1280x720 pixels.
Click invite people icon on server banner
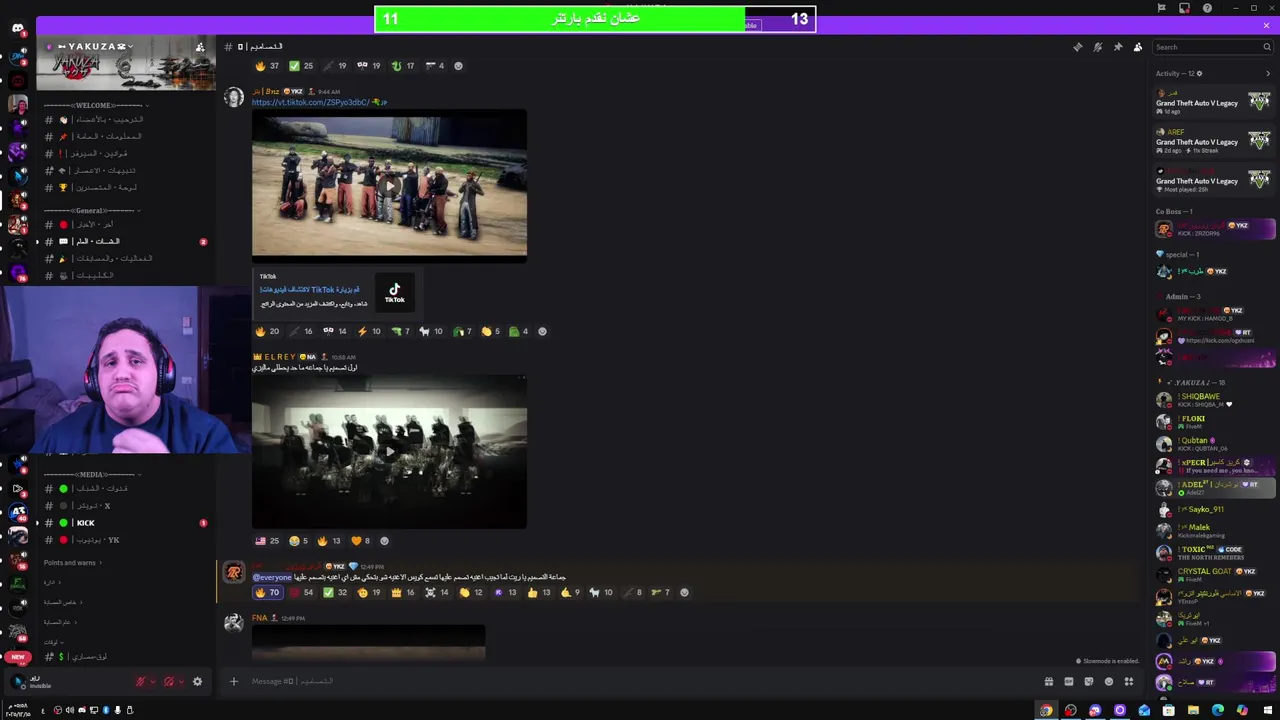point(200,47)
